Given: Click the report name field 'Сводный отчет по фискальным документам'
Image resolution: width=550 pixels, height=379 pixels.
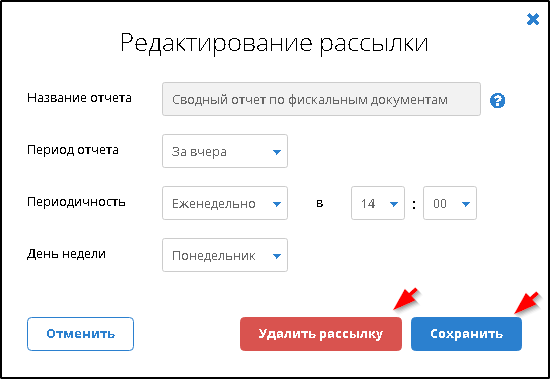Looking at the screenshot, I should 321,99.
